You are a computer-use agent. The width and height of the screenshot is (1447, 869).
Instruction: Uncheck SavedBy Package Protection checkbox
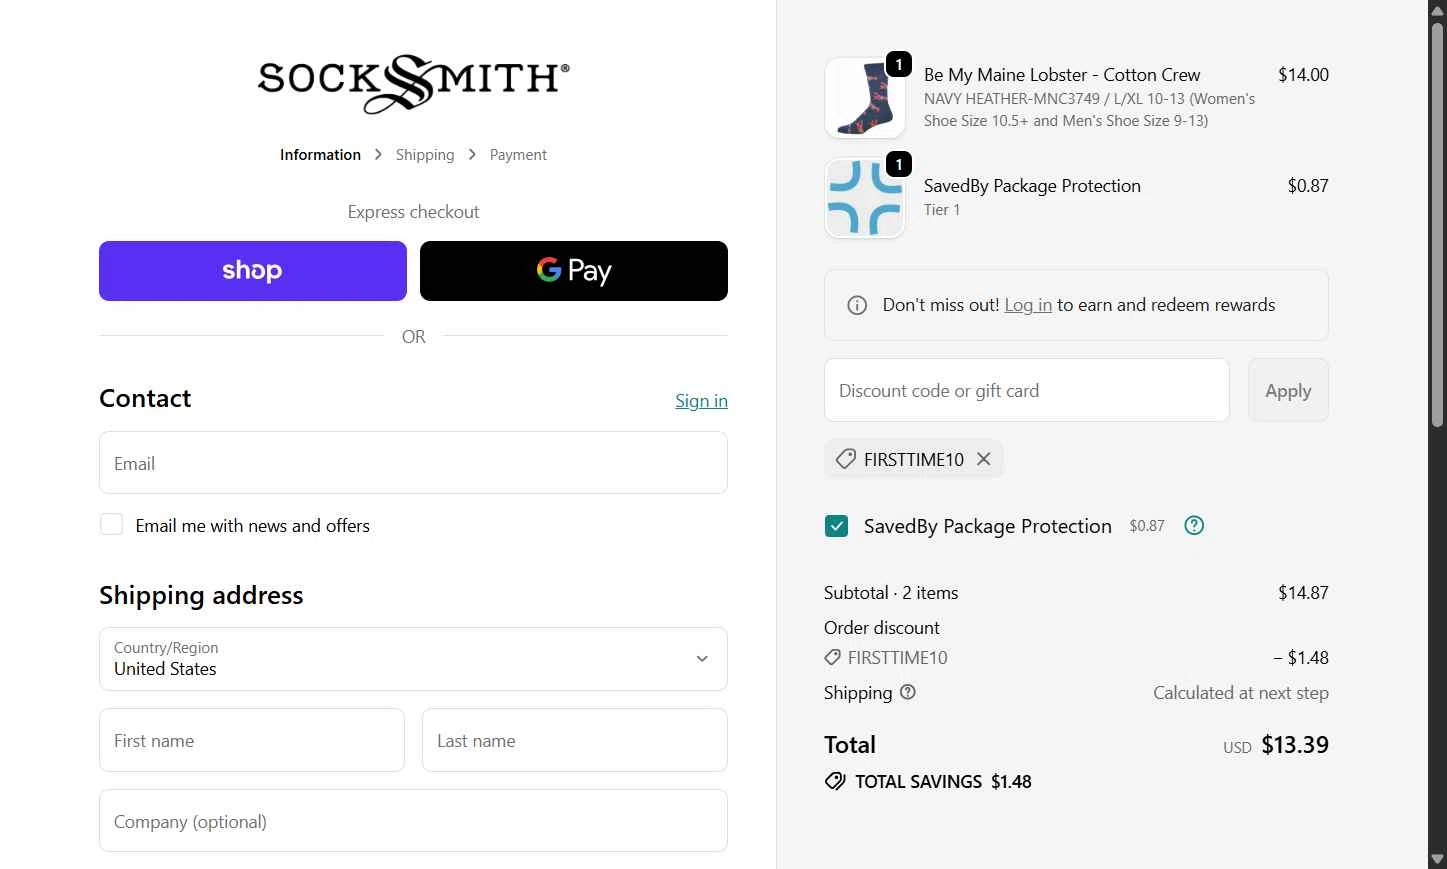[x=836, y=526]
